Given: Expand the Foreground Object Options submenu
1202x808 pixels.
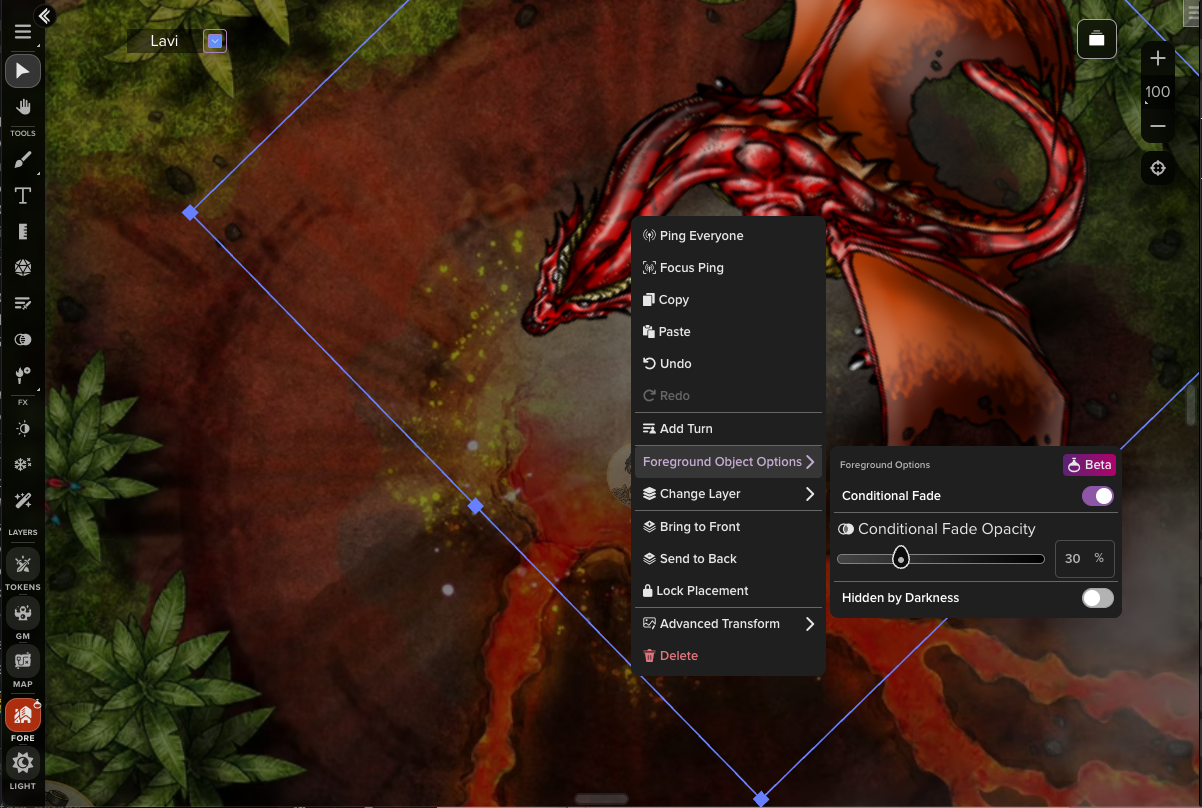Looking at the screenshot, I should click(728, 462).
